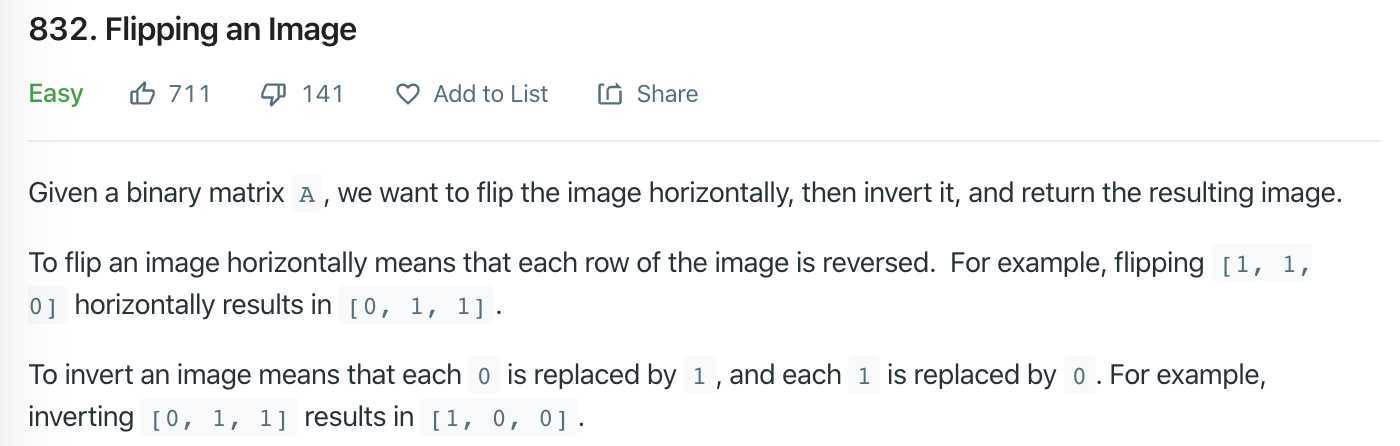
Task: Select the Add to List label
Action: 491,94
